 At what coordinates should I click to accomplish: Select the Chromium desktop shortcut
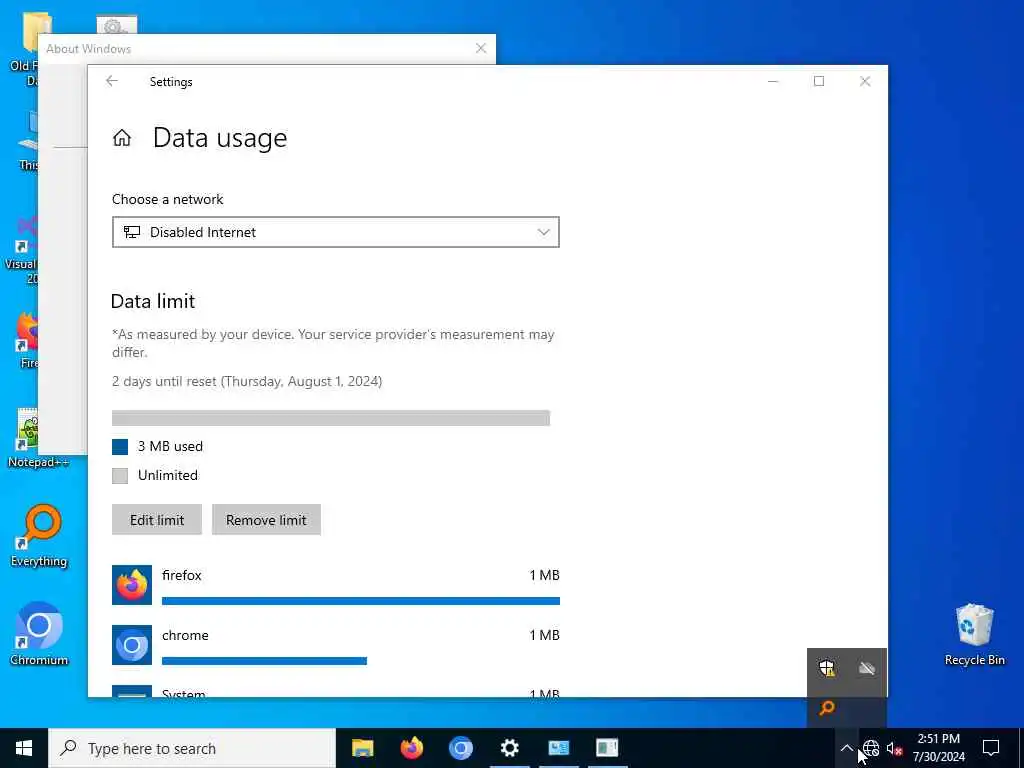coord(39,633)
